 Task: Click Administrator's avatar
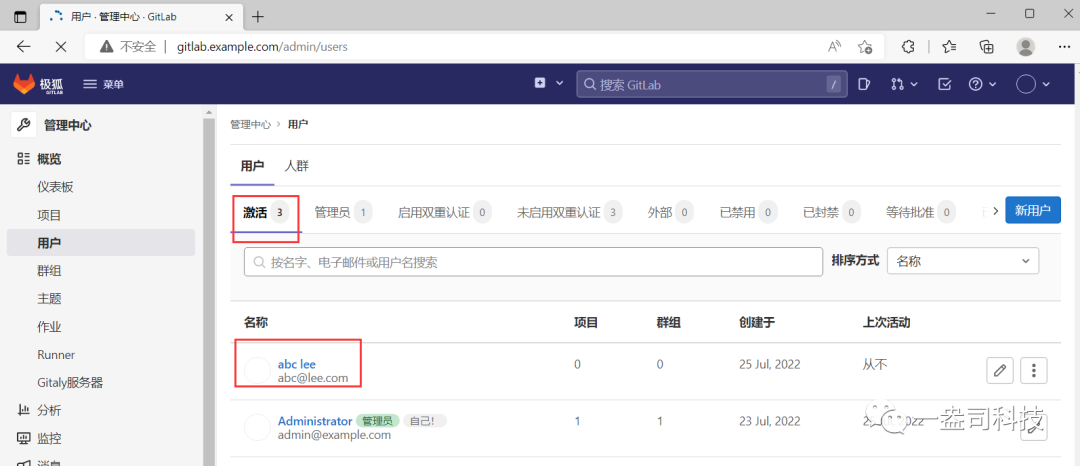click(258, 427)
